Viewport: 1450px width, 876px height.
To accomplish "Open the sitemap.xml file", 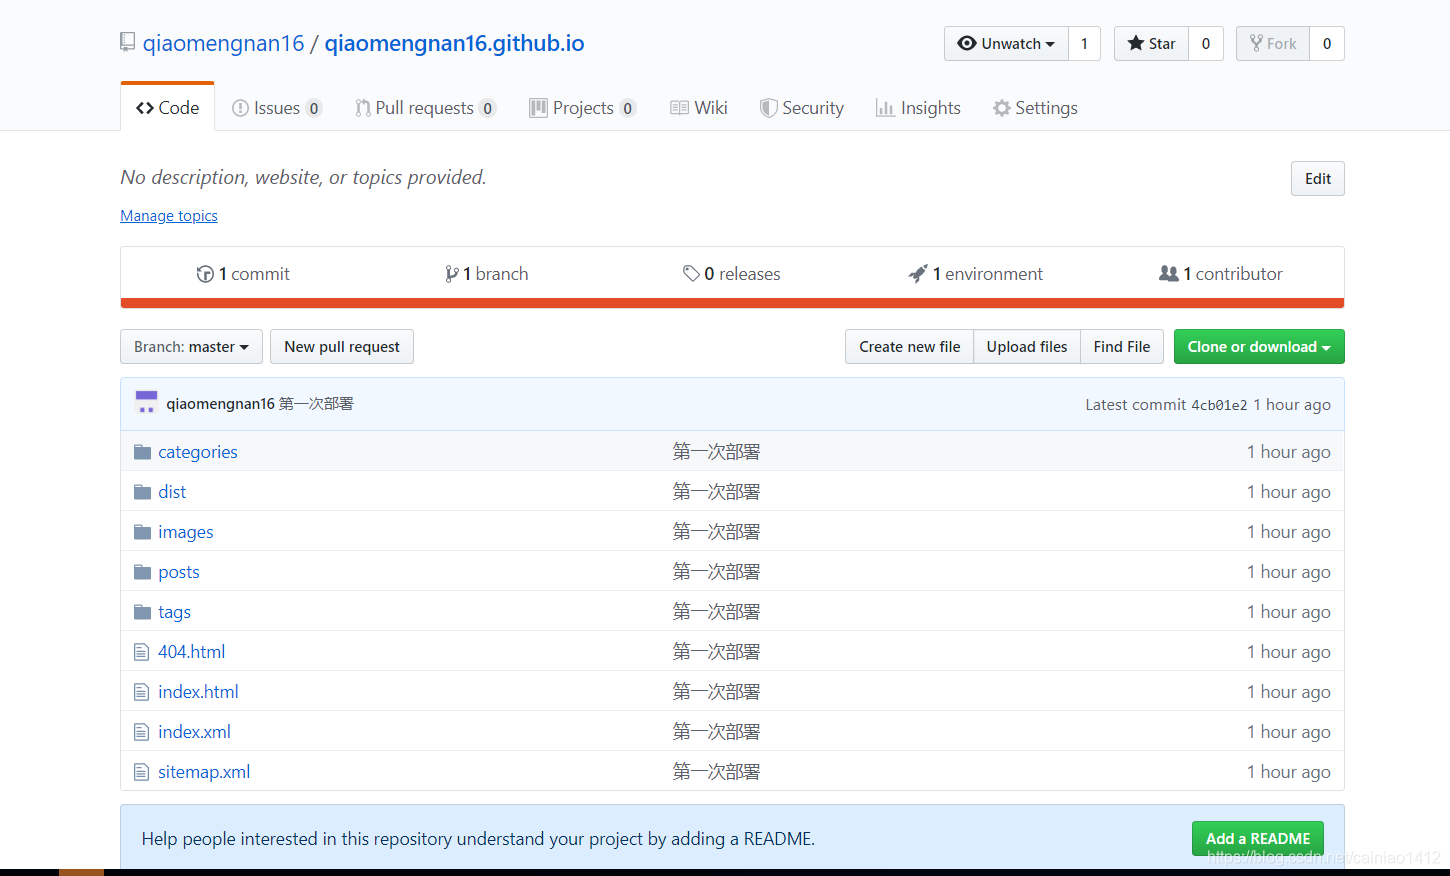I will click(204, 772).
